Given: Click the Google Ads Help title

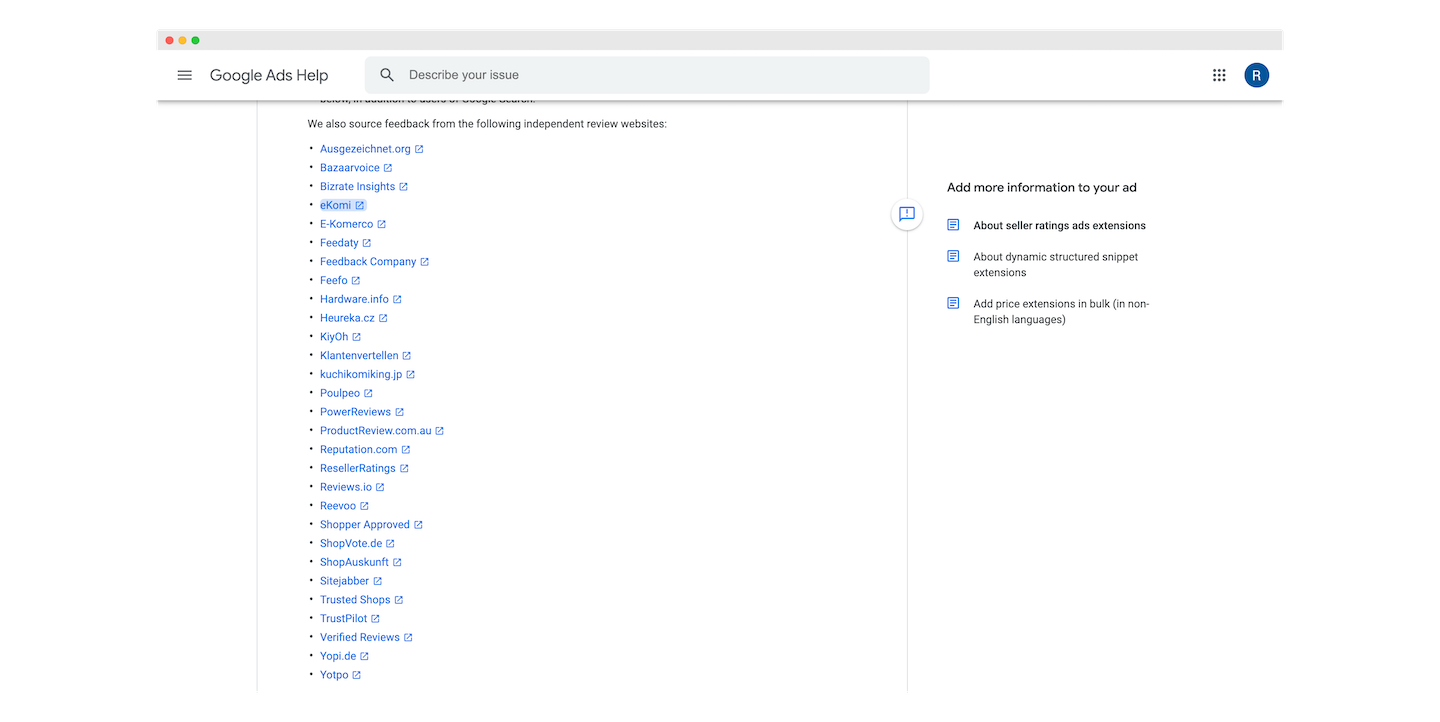Looking at the screenshot, I should tap(269, 75).
